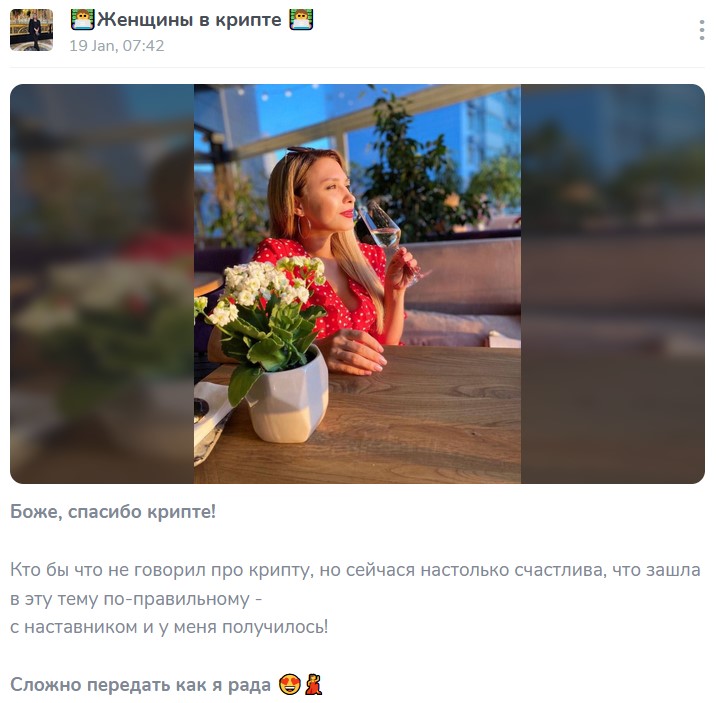The image size is (718, 703).
Task: Click the line с наставником и у меня получилось
Action: 169,627
